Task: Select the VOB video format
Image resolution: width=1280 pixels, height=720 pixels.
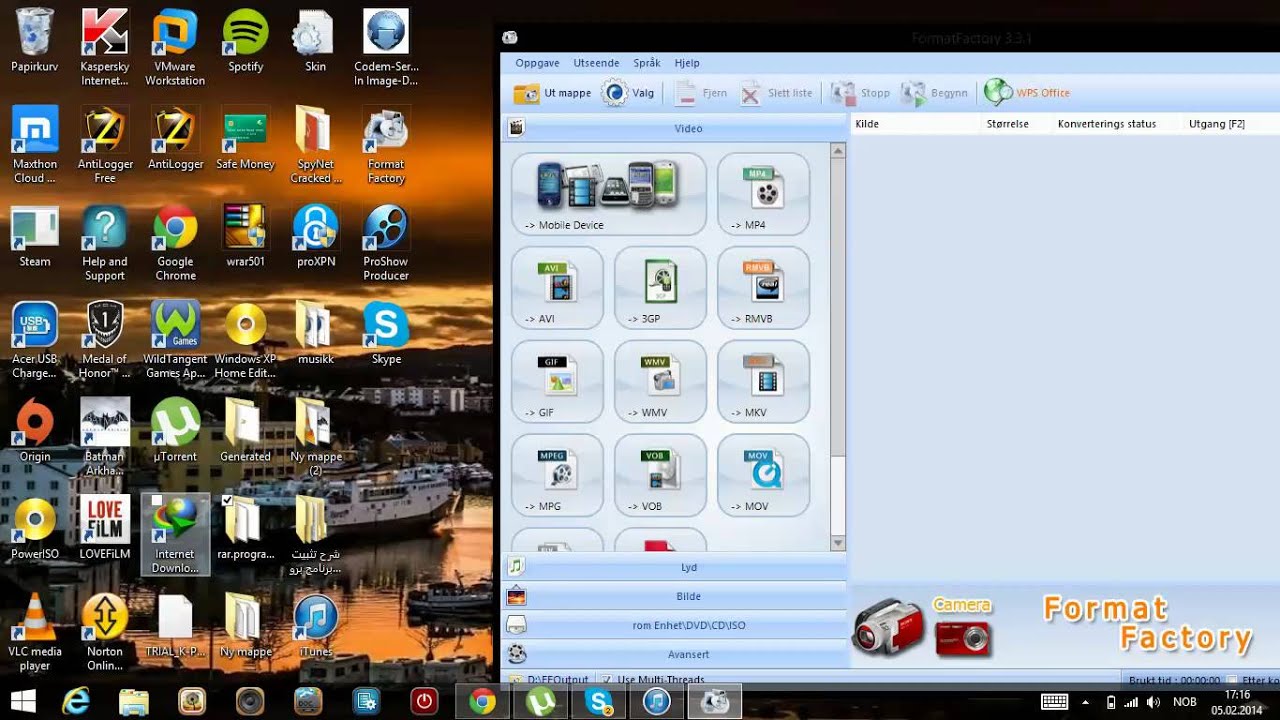Action: (660, 475)
